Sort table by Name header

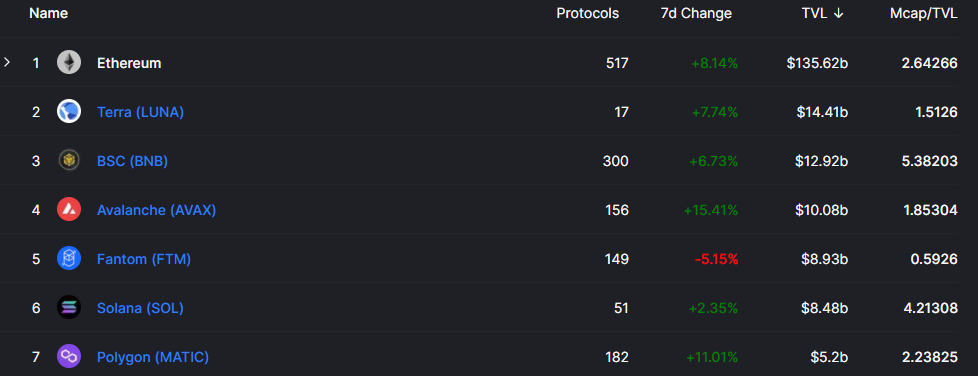point(49,13)
